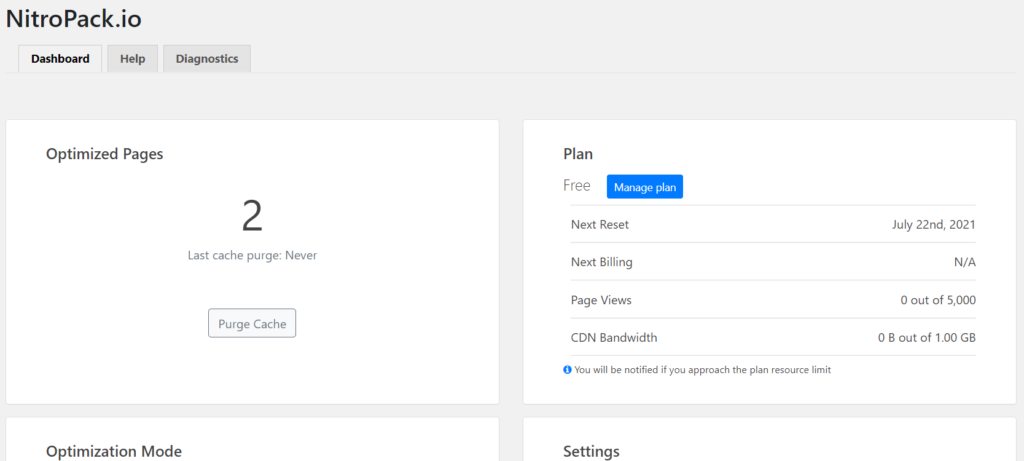Click the NitroPack.io page title

(x=74, y=19)
